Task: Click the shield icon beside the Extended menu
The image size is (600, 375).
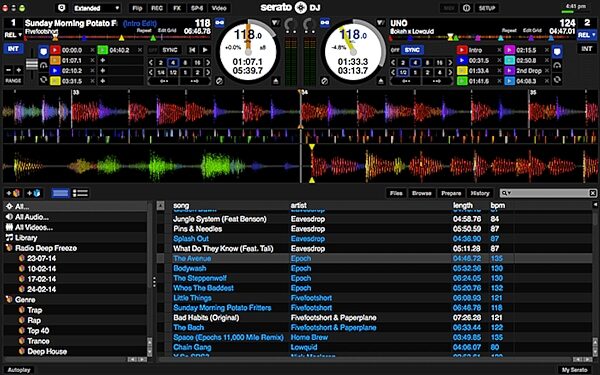Action: point(62,8)
